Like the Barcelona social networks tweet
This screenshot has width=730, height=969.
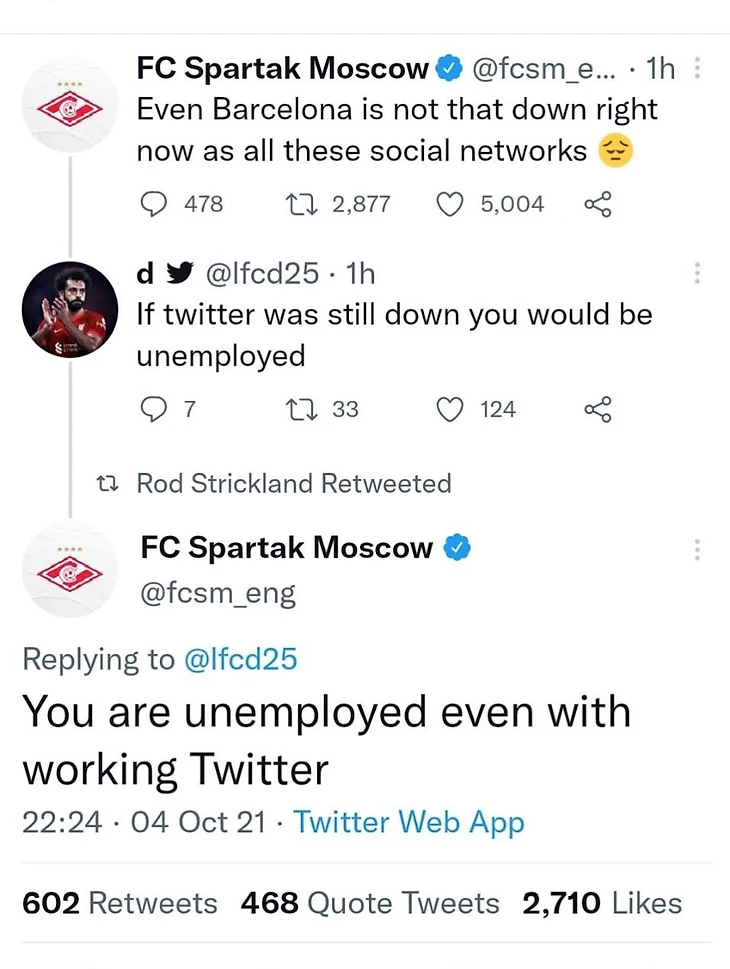(x=452, y=204)
